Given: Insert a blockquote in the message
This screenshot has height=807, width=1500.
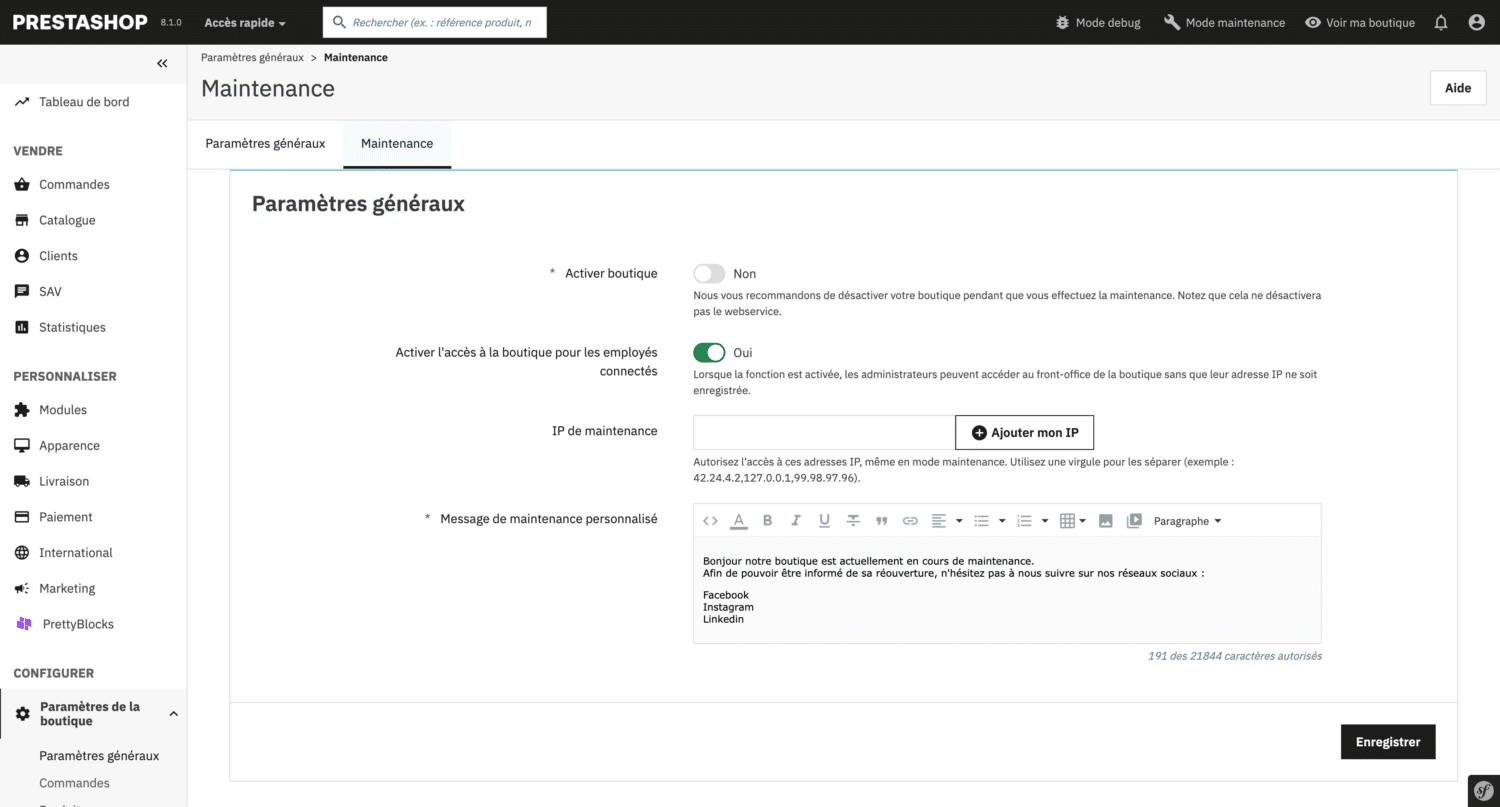Looking at the screenshot, I should tap(881, 520).
